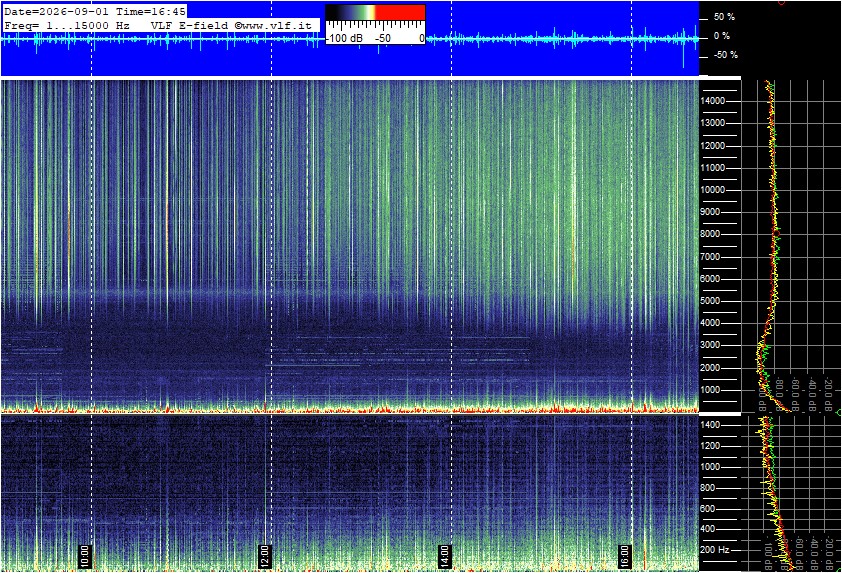Image resolution: width=842 pixels, height=573 pixels.
Task: Click the -100 dB color scale label
Action: [344, 38]
